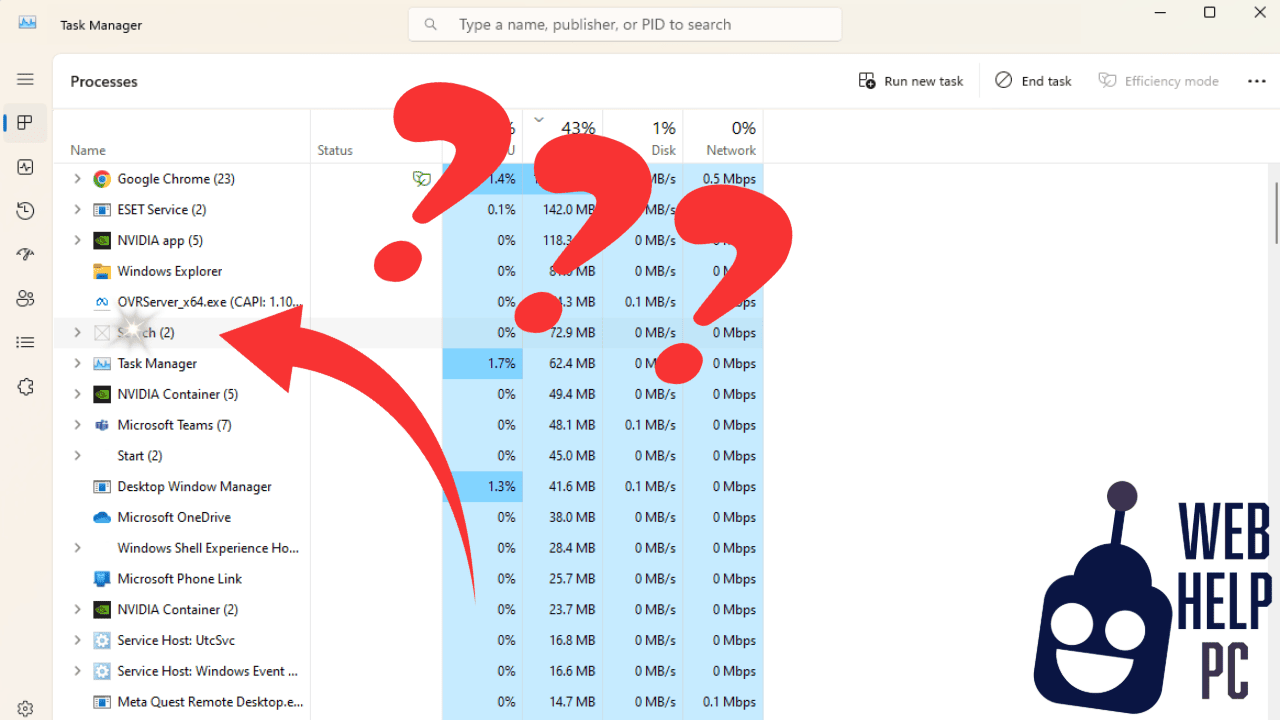Click ESET Service's 142.0 MB memory cell
Viewport: 1280px width, 720px height.
tap(563, 210)
